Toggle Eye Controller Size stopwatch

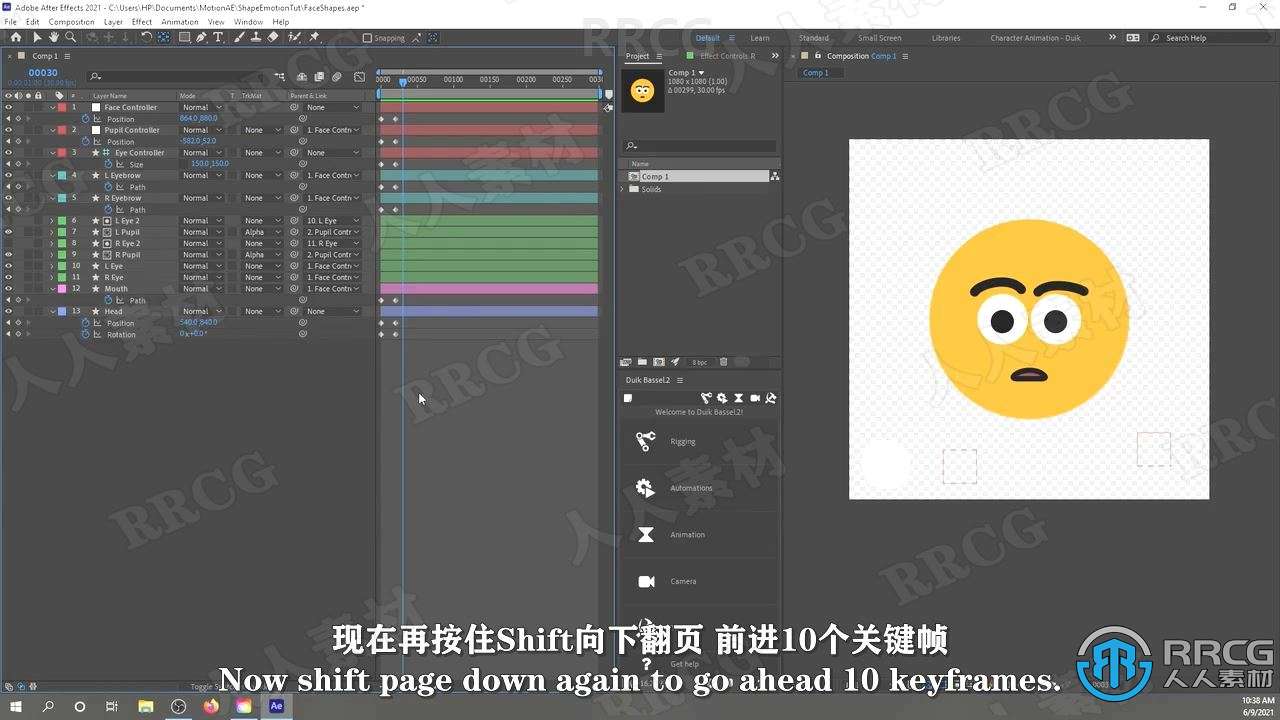tap(108, 164)
